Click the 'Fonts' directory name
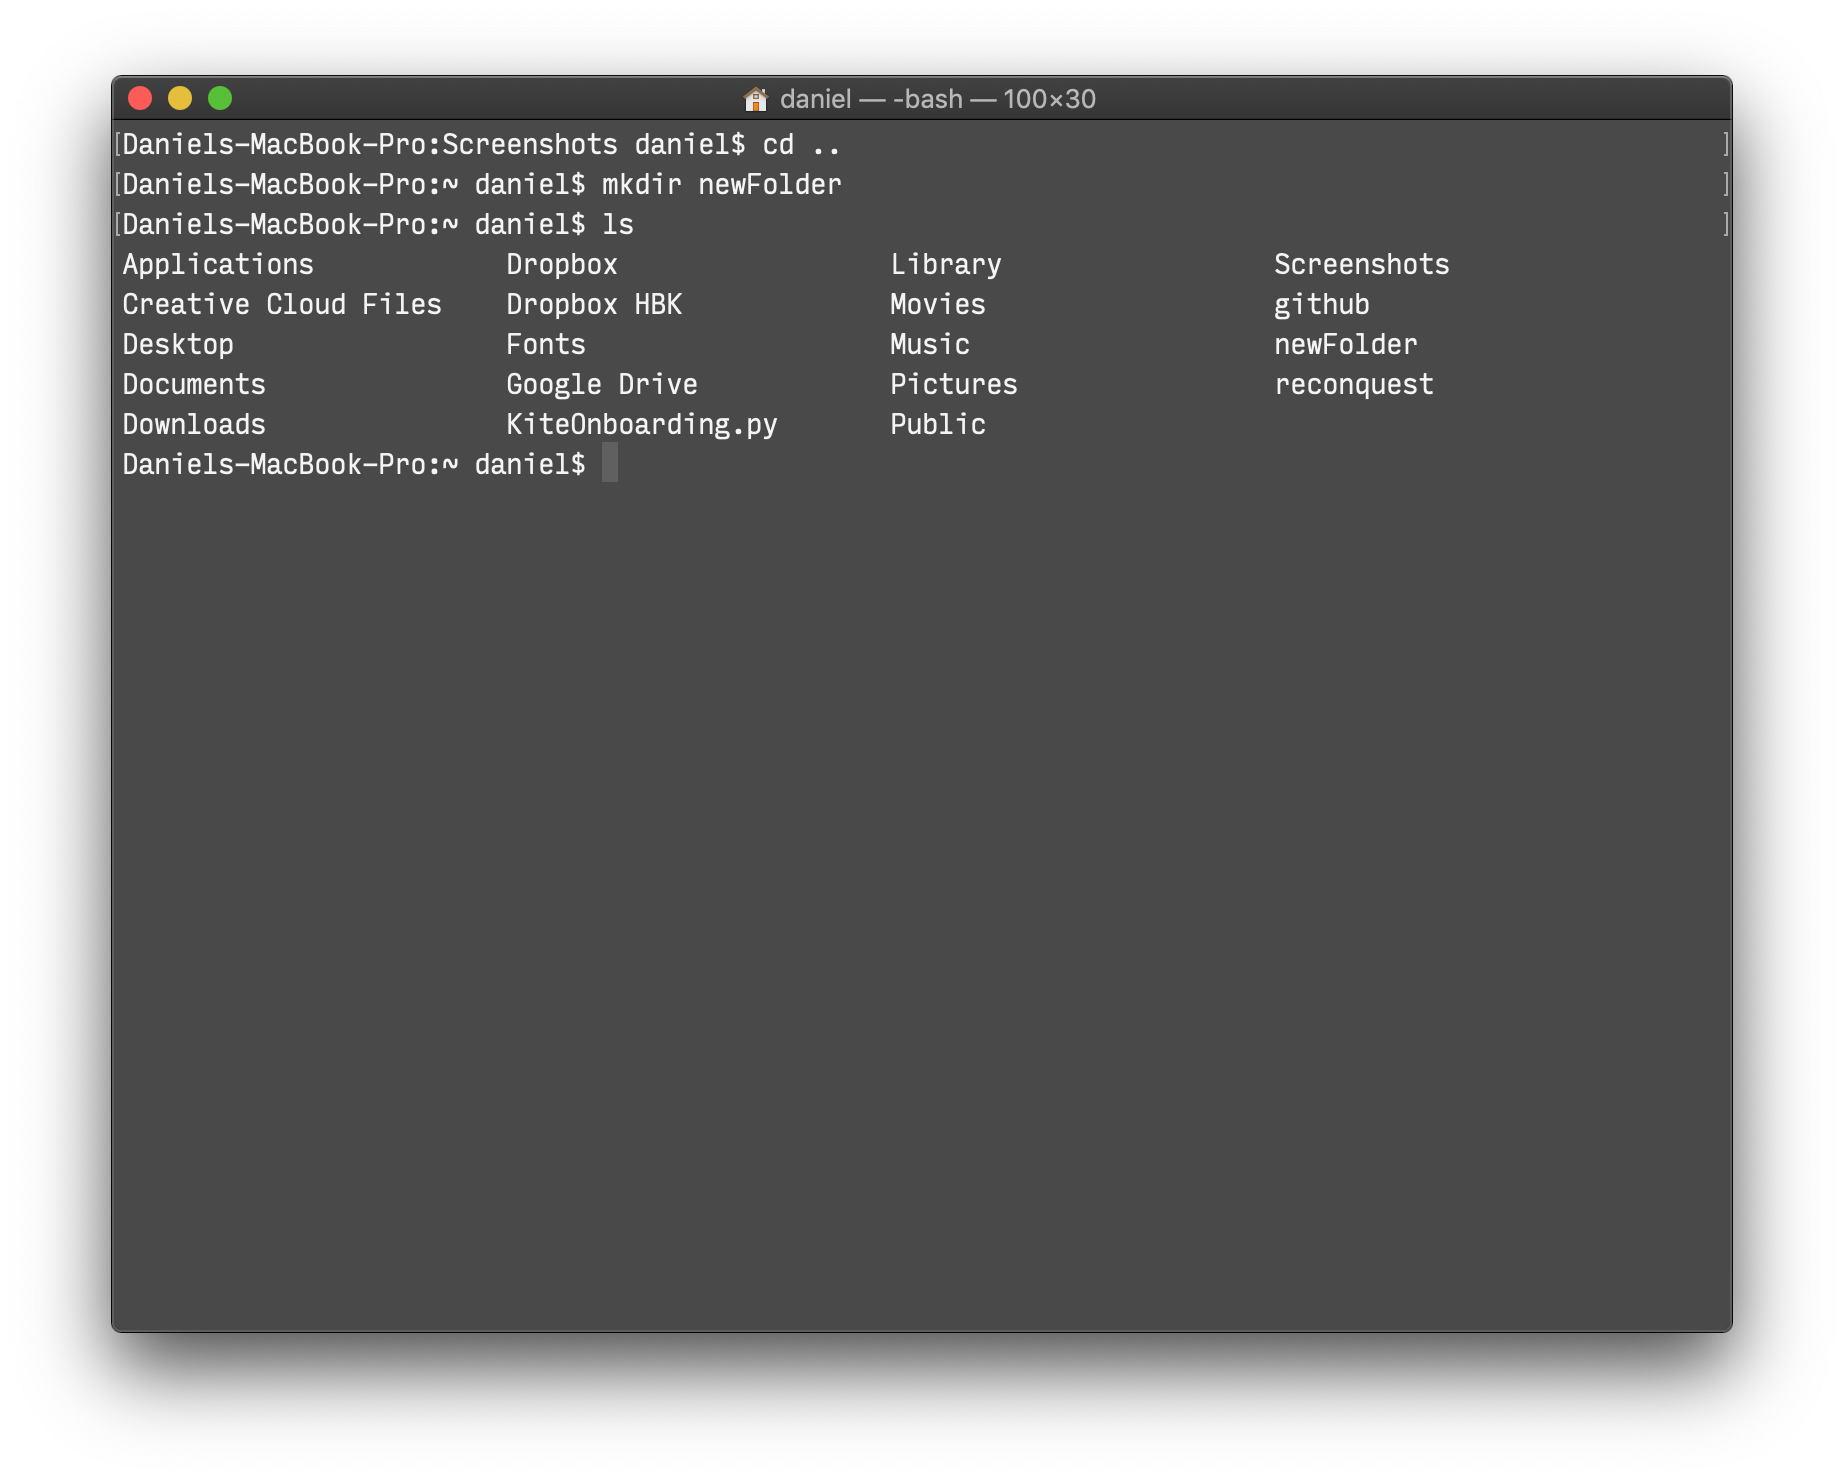The image size is (1844, 1480). tap(546, 345)
